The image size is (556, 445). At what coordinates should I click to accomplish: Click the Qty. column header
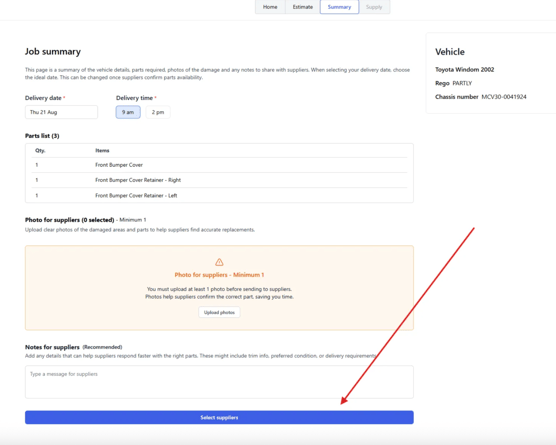(40, 150)
